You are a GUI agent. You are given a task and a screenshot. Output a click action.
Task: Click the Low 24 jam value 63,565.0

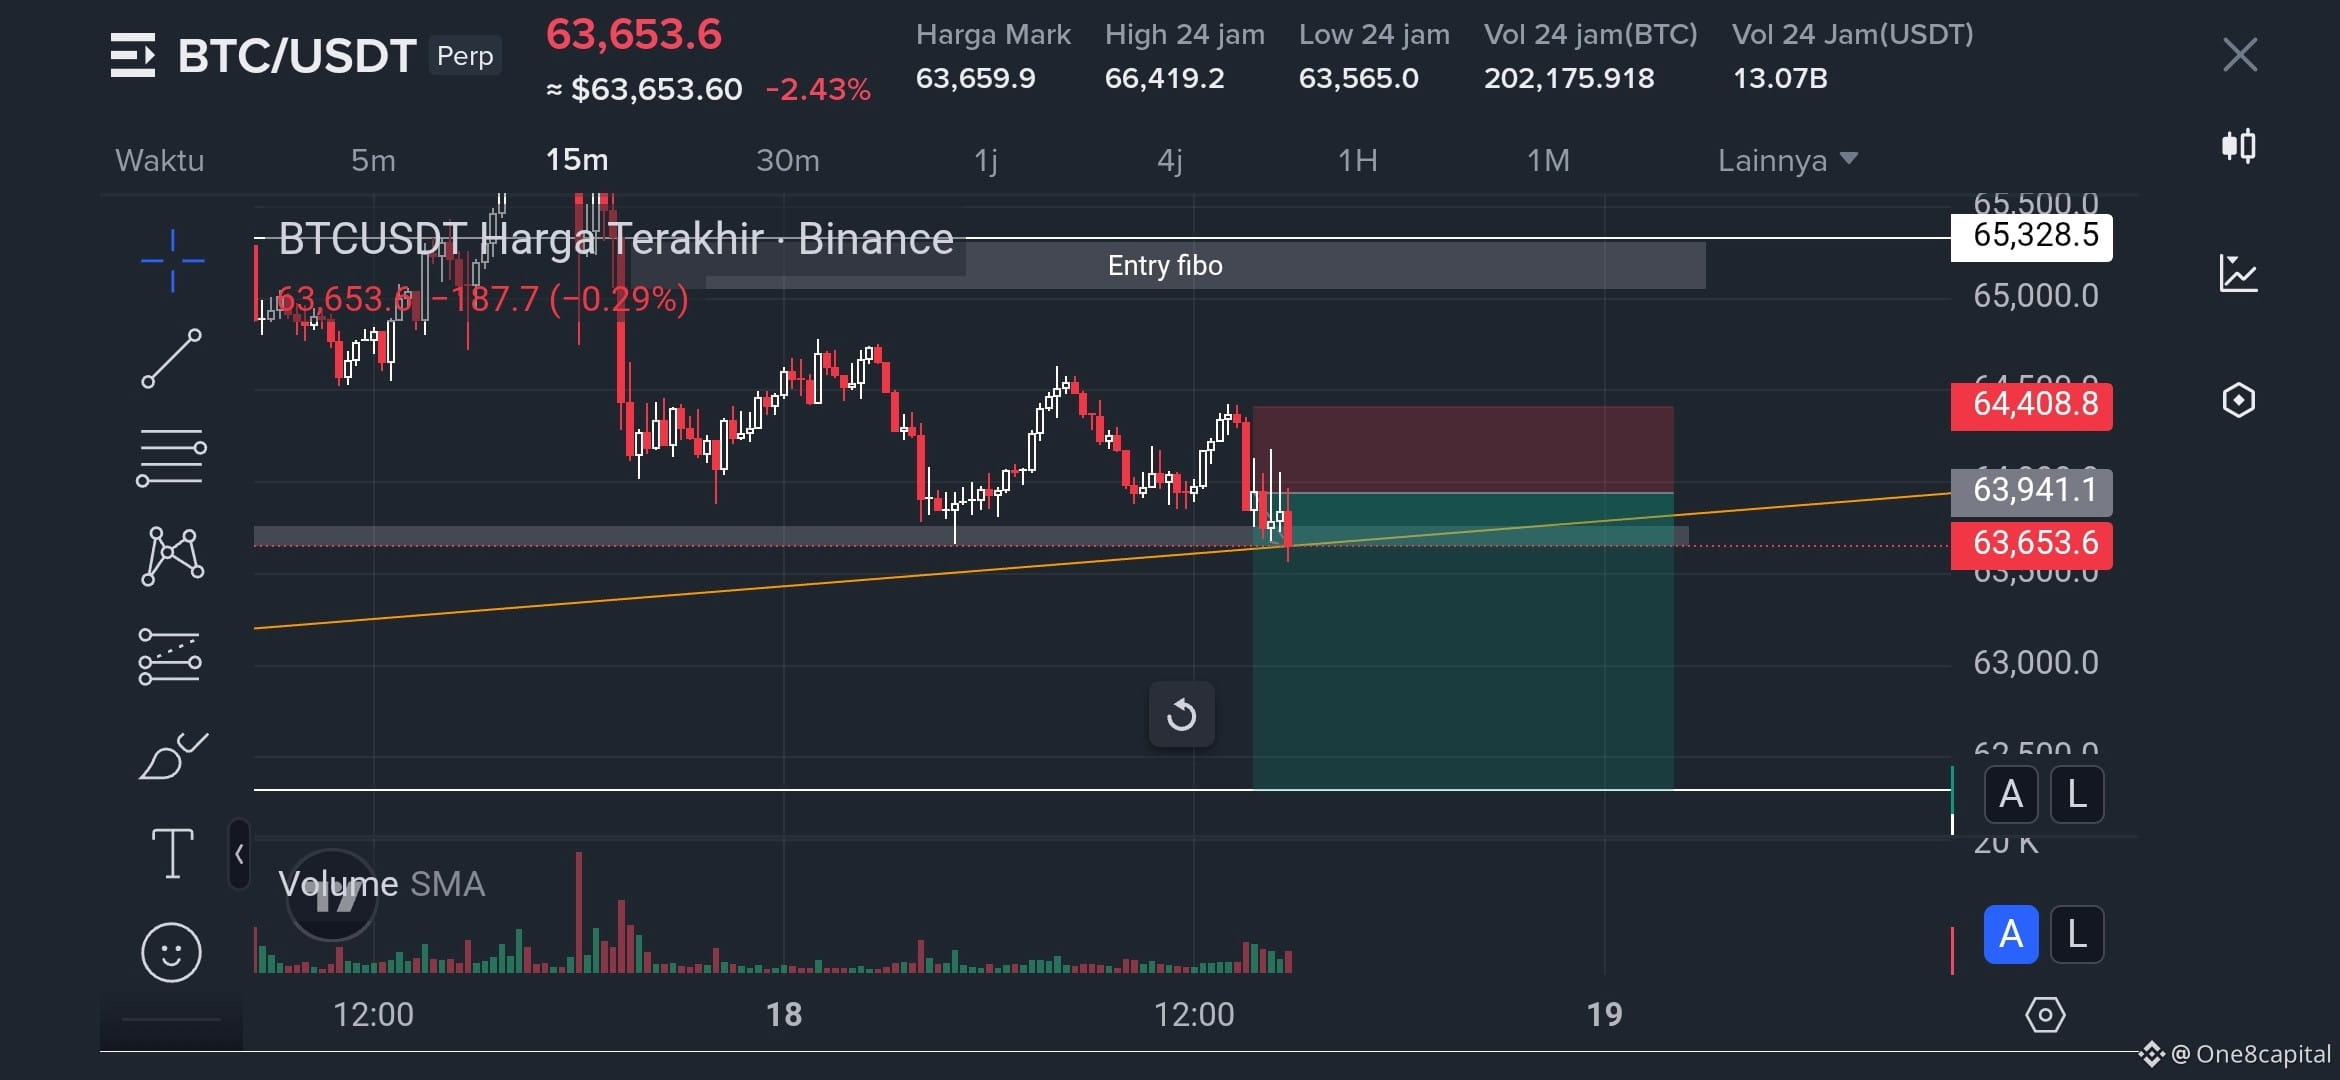[x=1359, y=78]
